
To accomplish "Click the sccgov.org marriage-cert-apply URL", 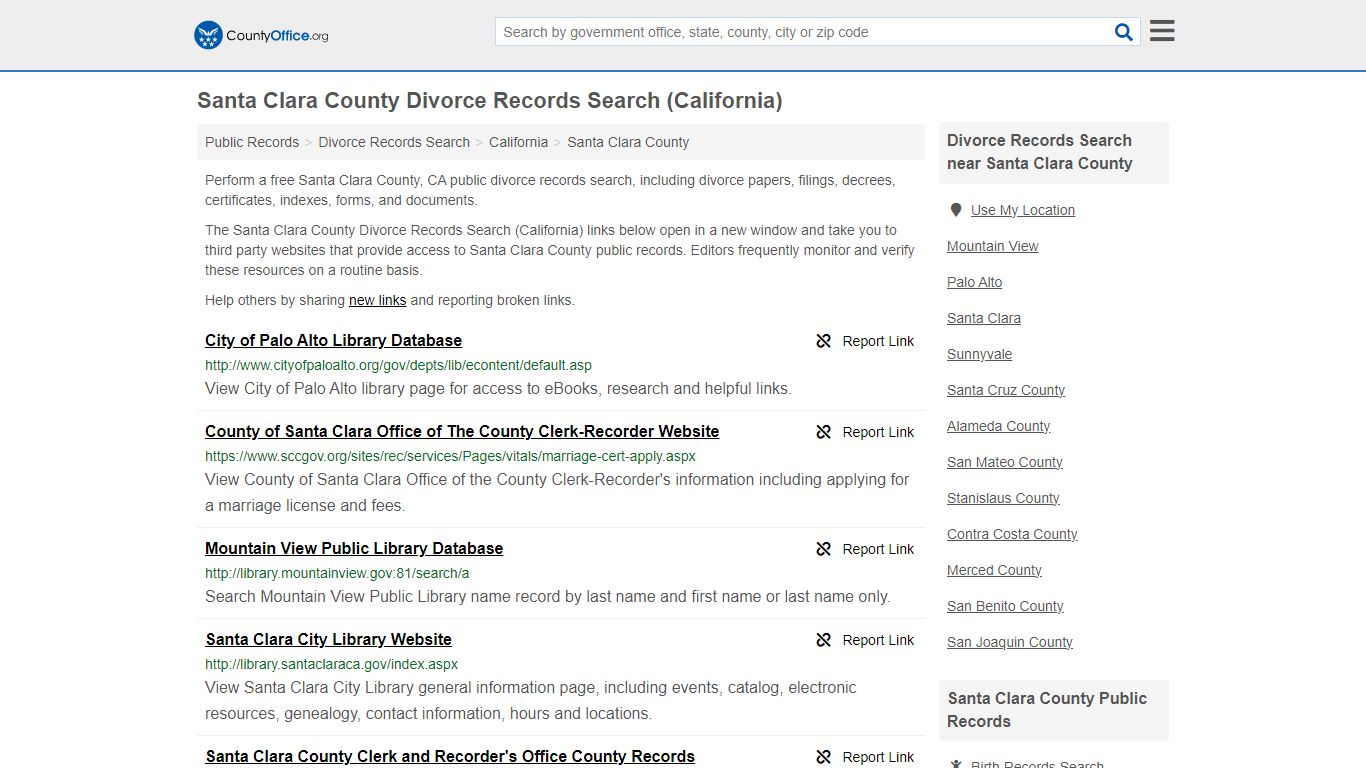I will (450, 456).
